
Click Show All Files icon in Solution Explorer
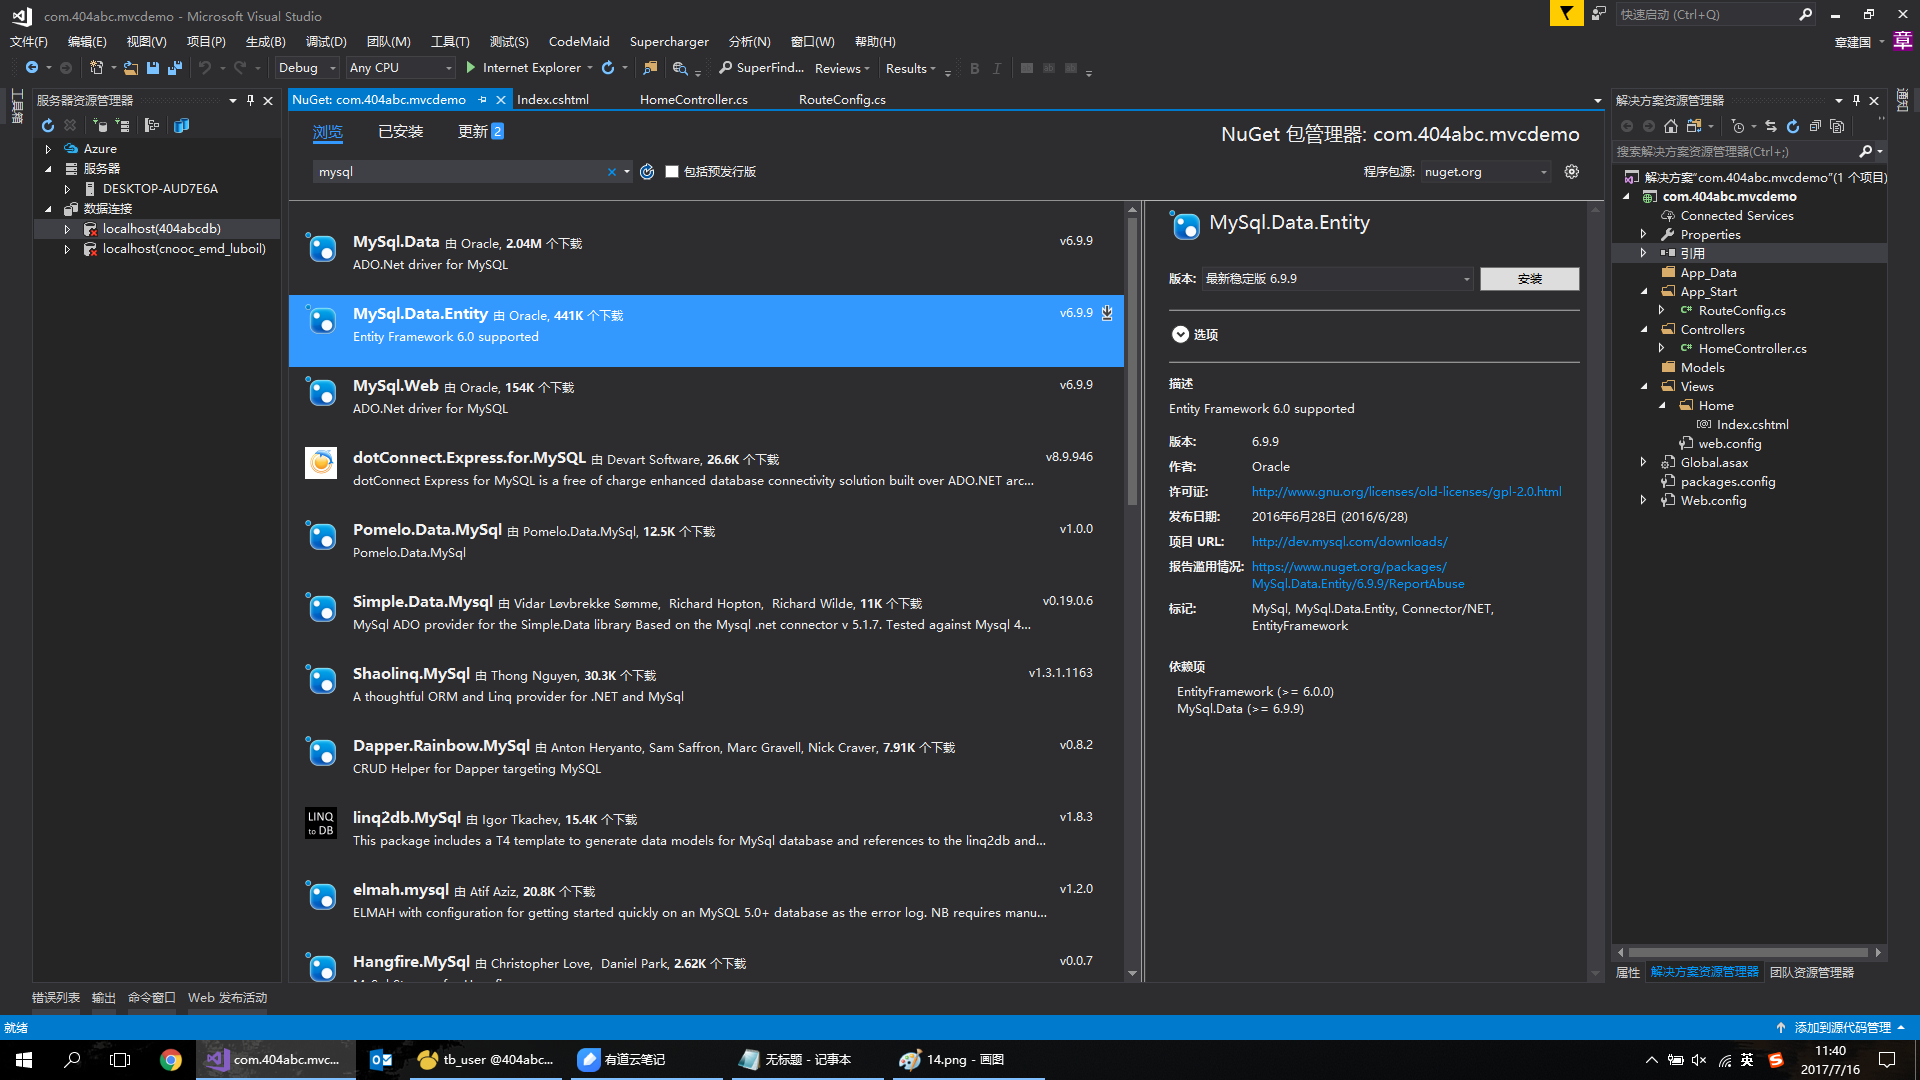(1837, 126)
